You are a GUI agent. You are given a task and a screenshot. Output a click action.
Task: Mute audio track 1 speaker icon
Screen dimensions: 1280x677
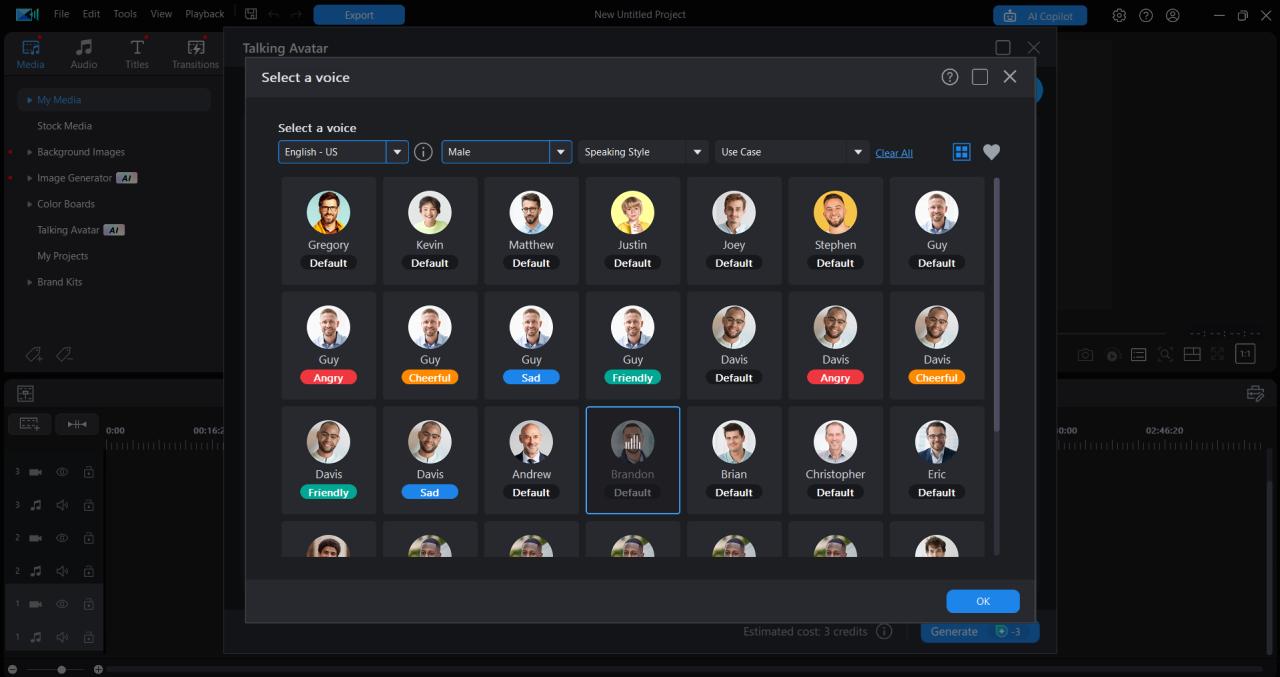62,637
